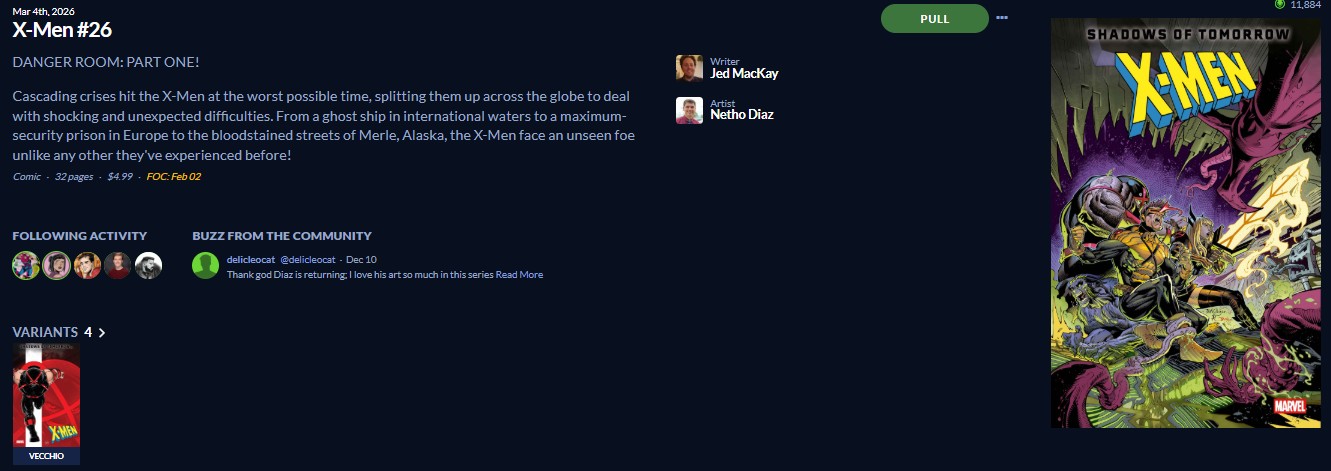Click the third Following Activity avatar
This screenshot has width=1331, height=471.
pos(87,265)
